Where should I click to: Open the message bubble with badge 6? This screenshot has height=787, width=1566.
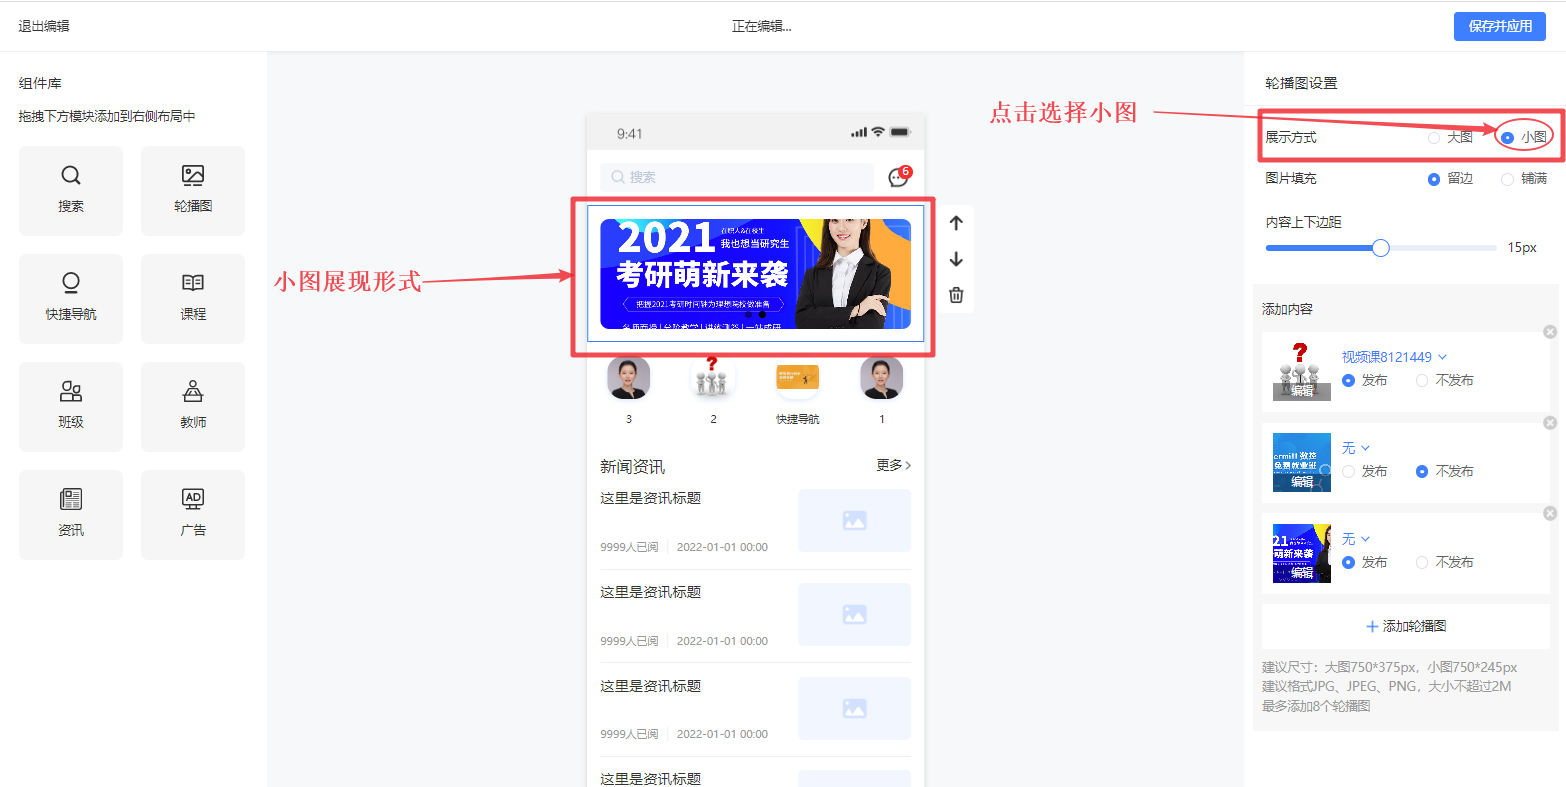899,177
